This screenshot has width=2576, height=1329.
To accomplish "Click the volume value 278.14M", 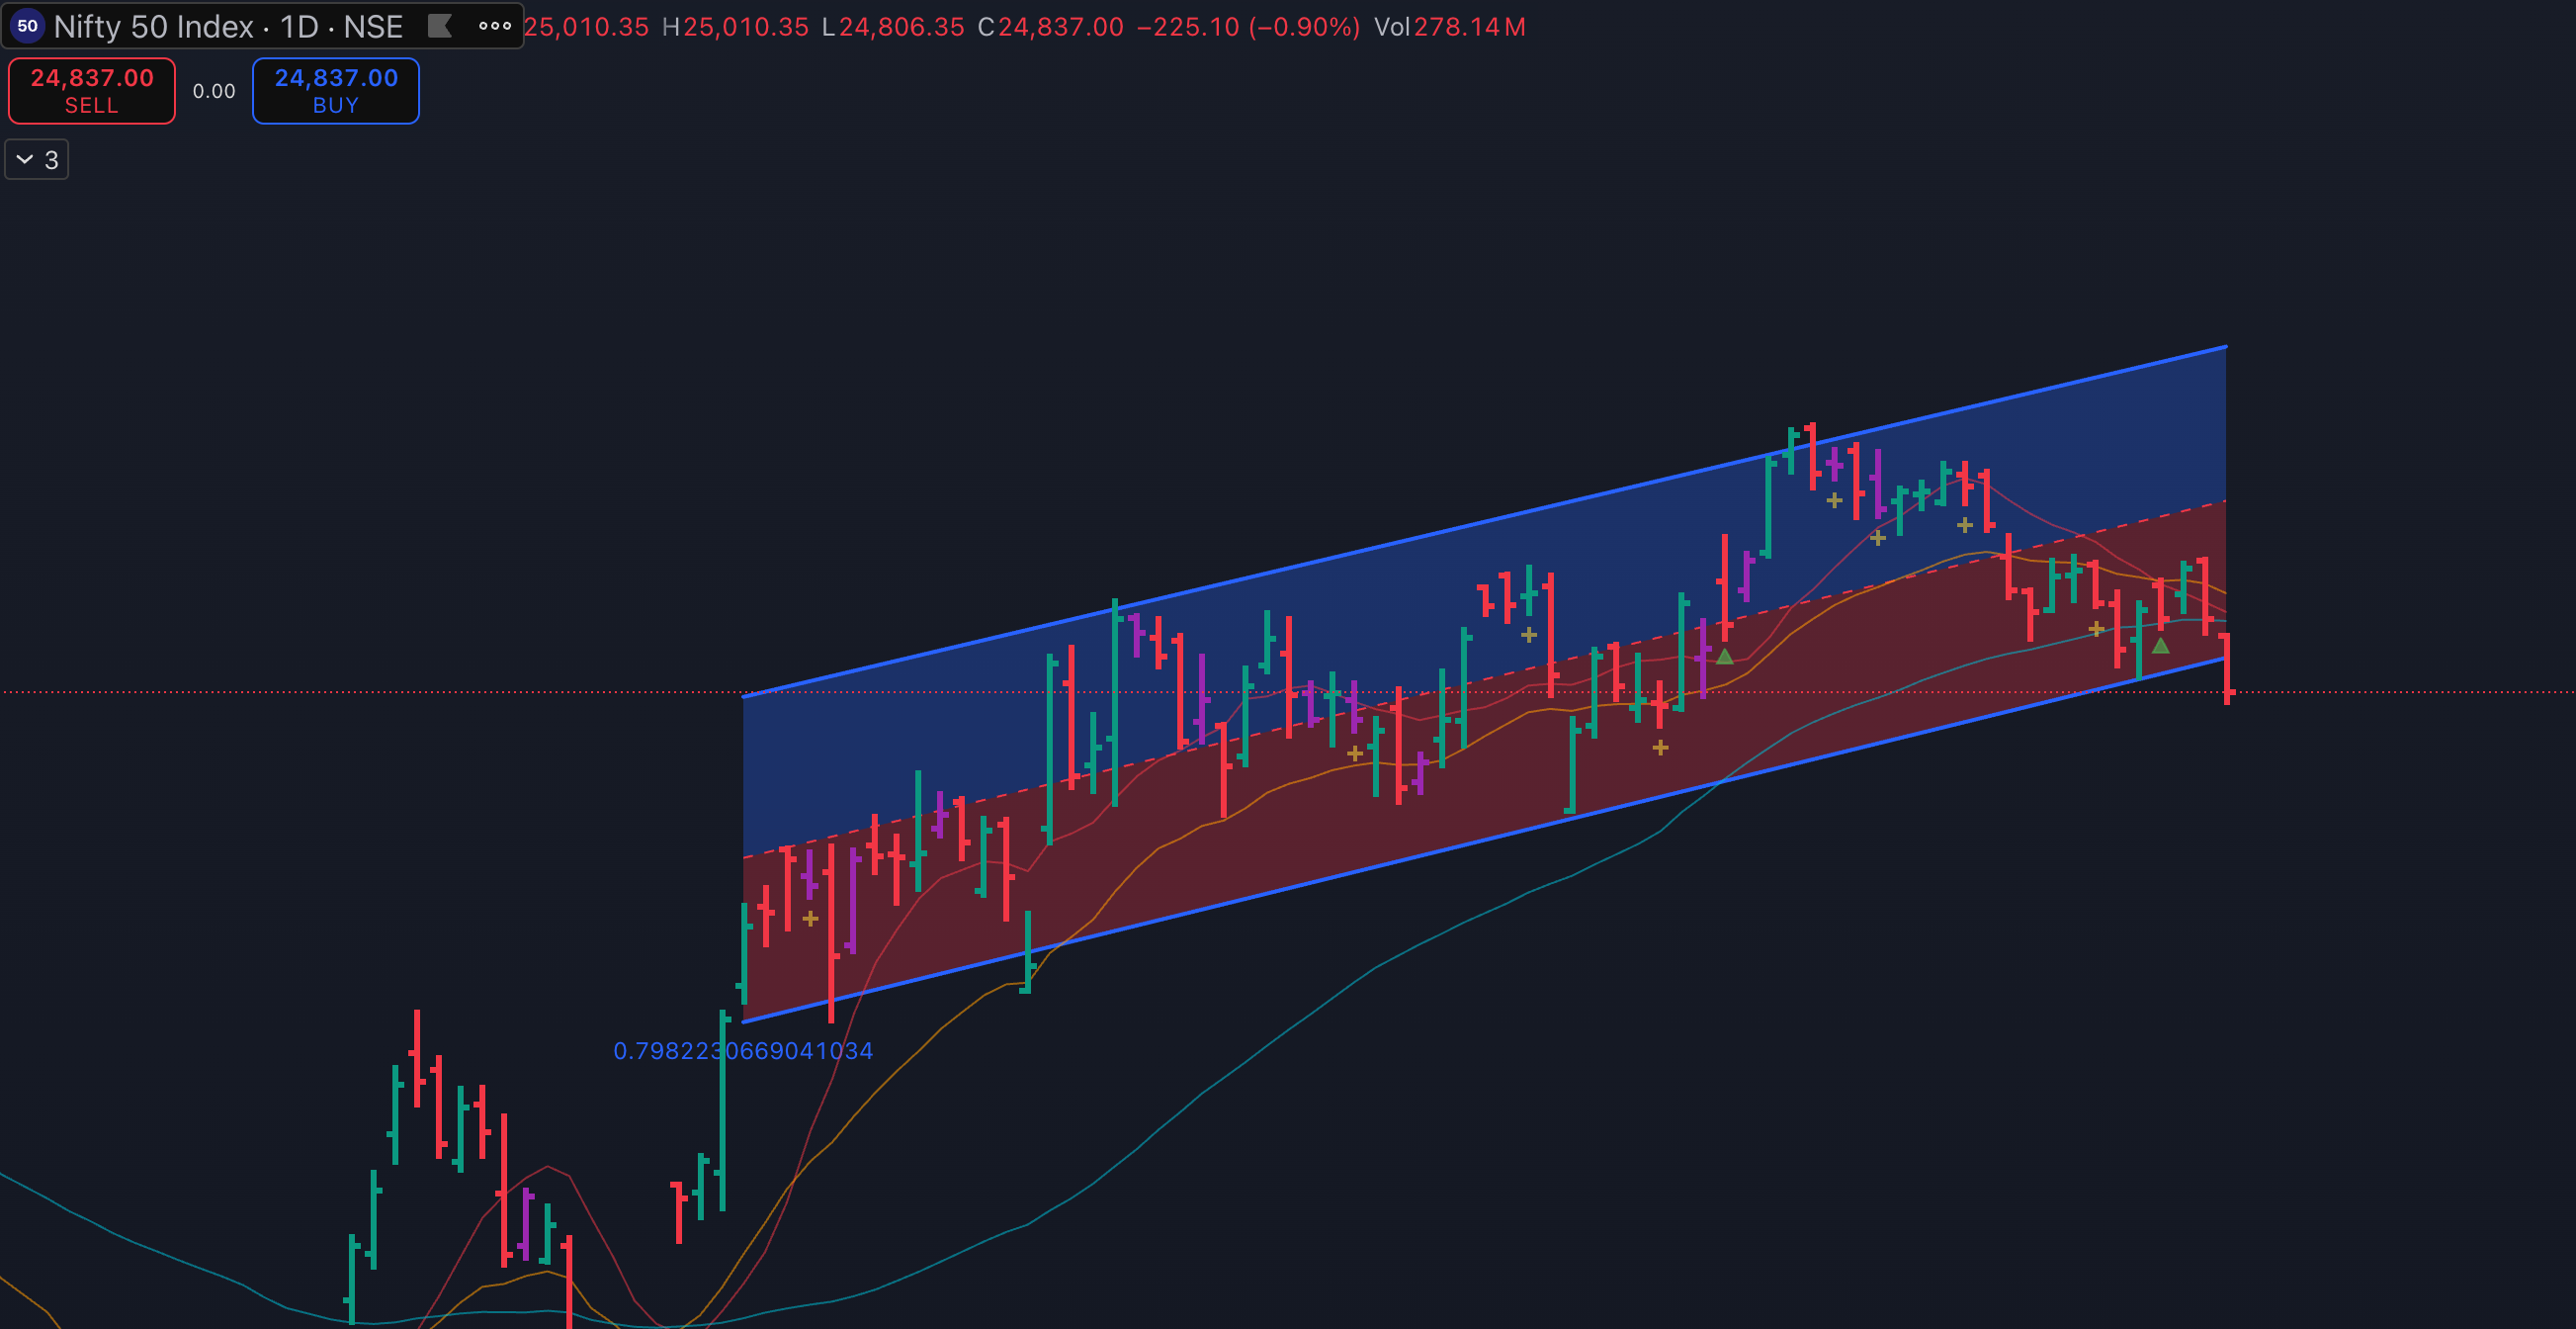I will (x=1469, y=27).
